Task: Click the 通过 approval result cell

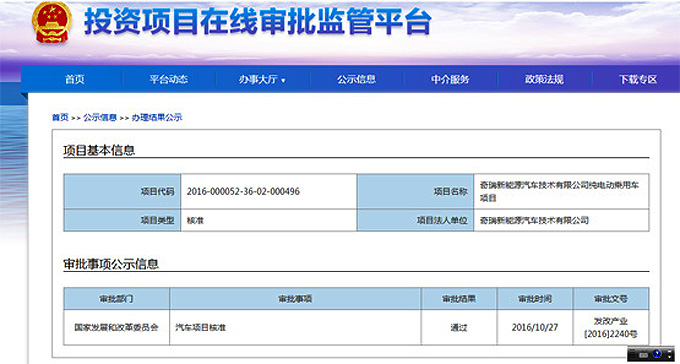Action: (459, 328)
